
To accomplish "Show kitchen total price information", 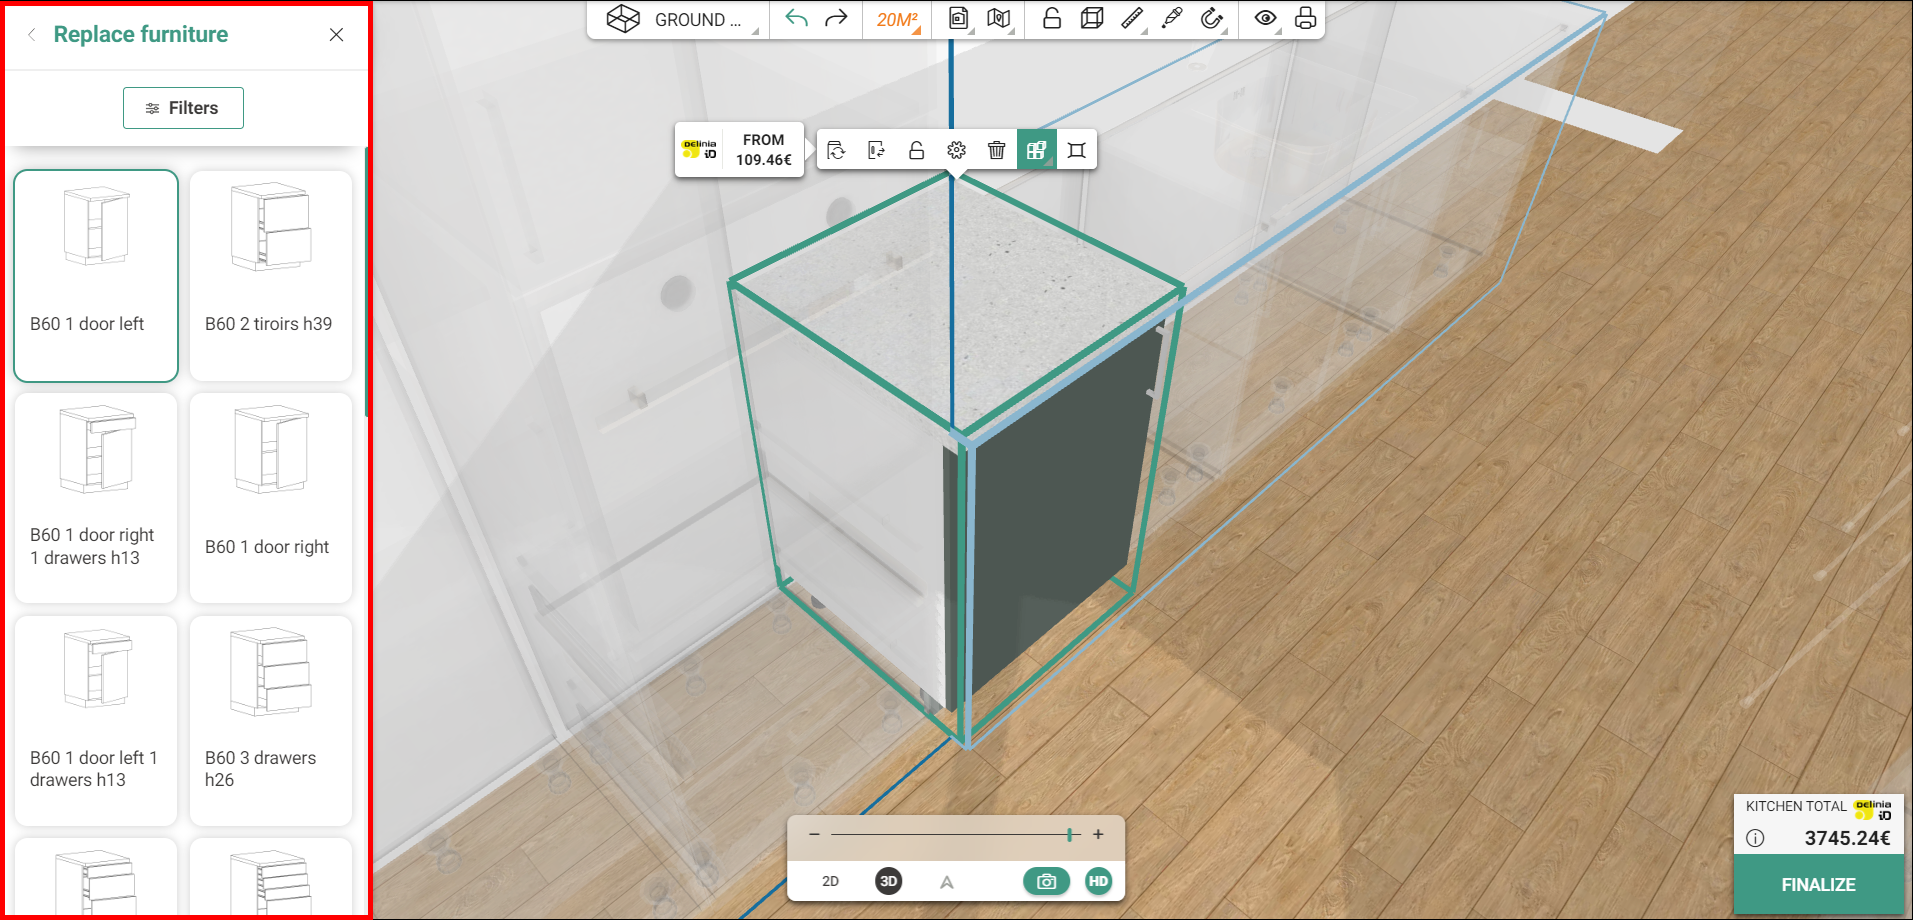I will tap(1755, 838).
